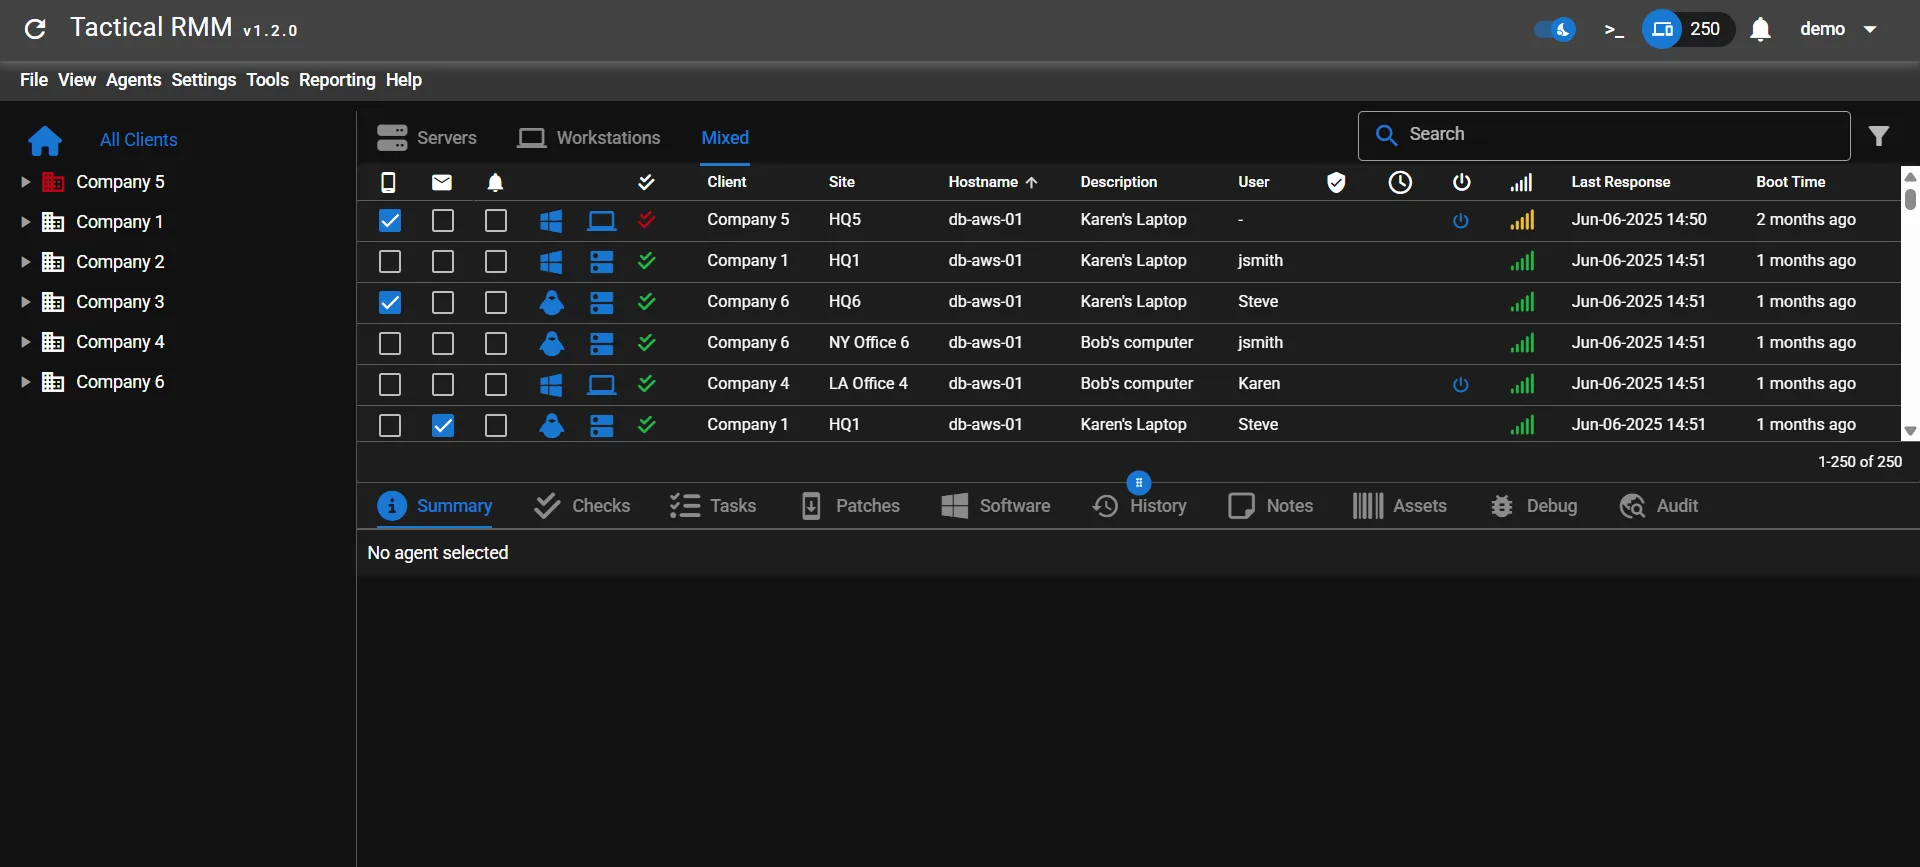Expand the Company 1 tree node
The image size is (1920, 867).
click(x=26, y=222)
